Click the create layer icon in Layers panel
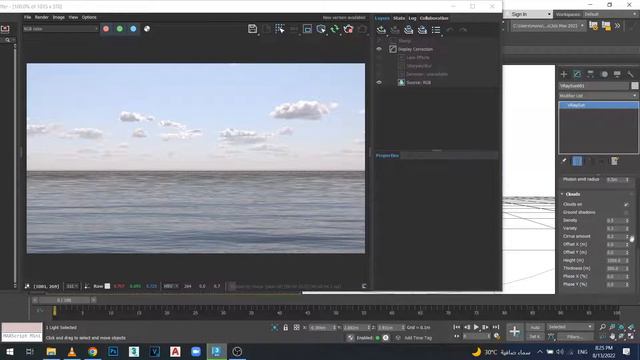Viewport: 640px width, 360px height. coord(381,30)
